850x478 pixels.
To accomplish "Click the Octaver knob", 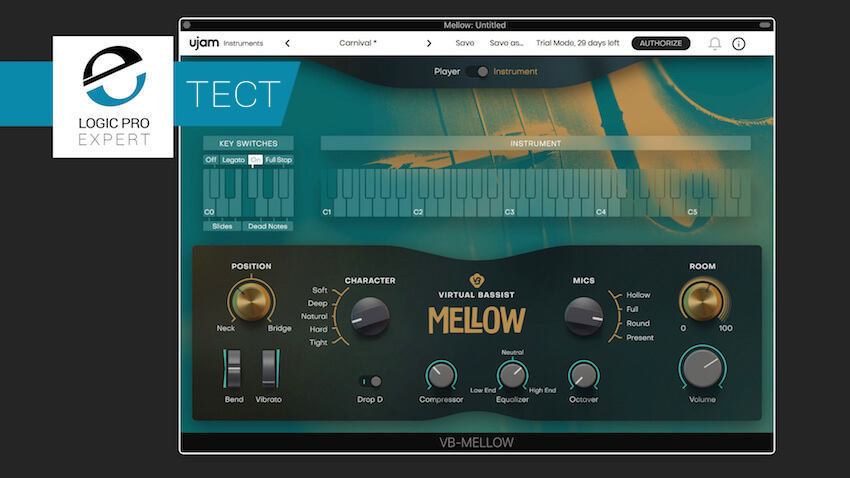I will click(x=583, y=375).
